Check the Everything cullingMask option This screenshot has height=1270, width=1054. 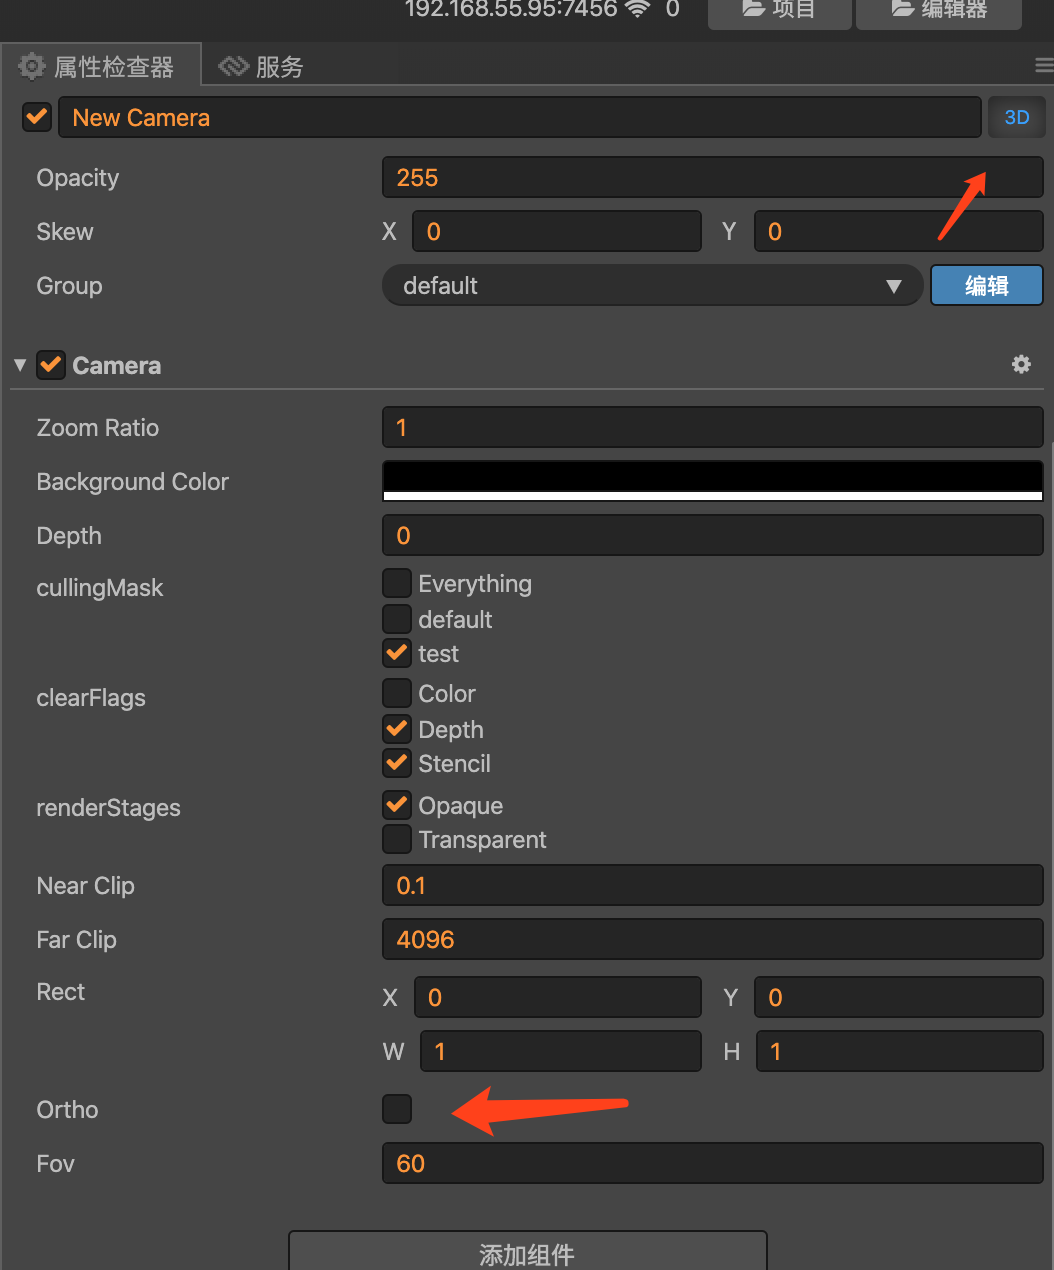pos(397,583)
